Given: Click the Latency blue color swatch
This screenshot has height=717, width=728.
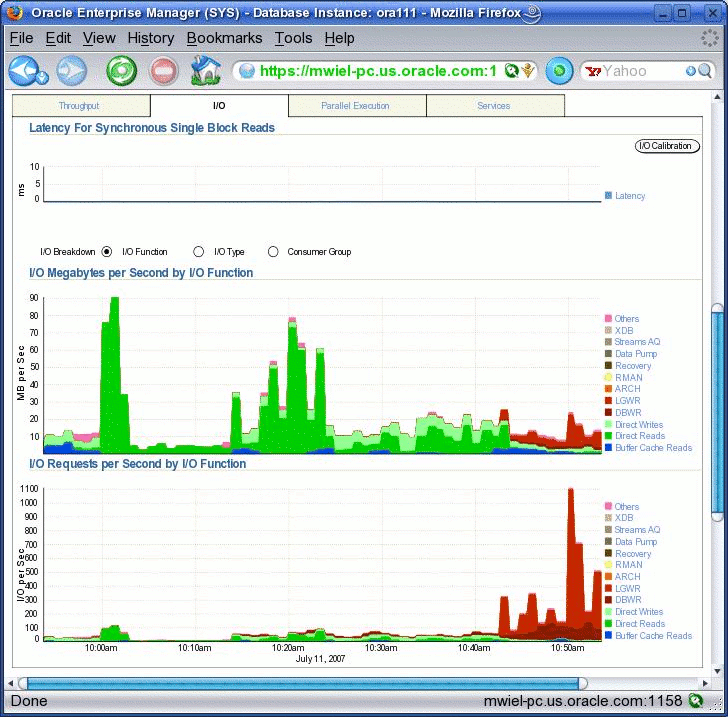Looking at the screenshot, I should pos(608,196).
